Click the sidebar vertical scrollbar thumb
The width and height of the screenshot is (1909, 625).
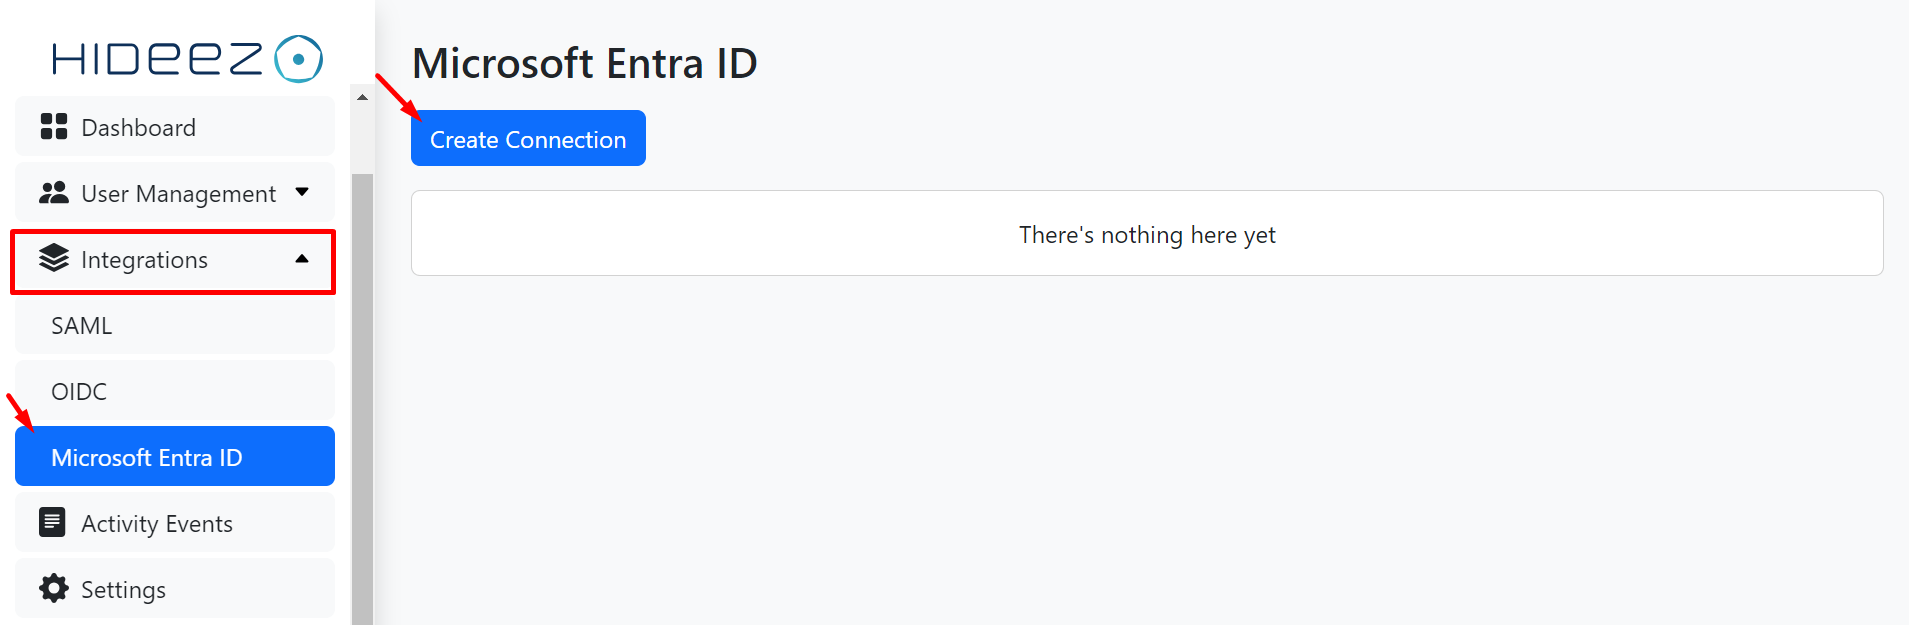(x=362, y=399)
